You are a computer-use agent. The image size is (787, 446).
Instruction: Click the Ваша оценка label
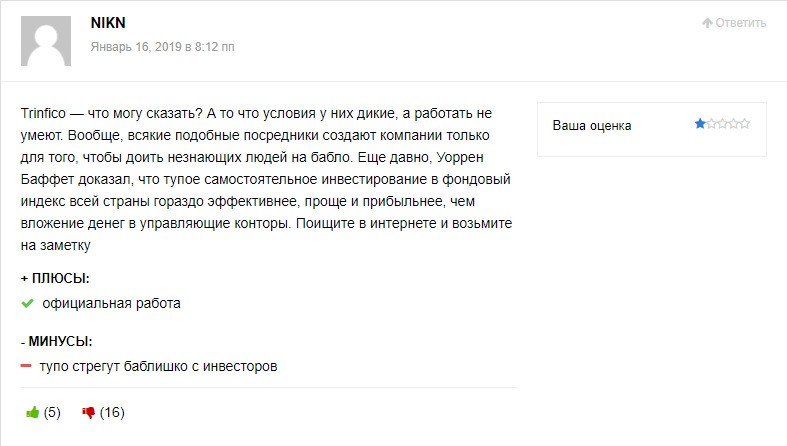point(592,125)
